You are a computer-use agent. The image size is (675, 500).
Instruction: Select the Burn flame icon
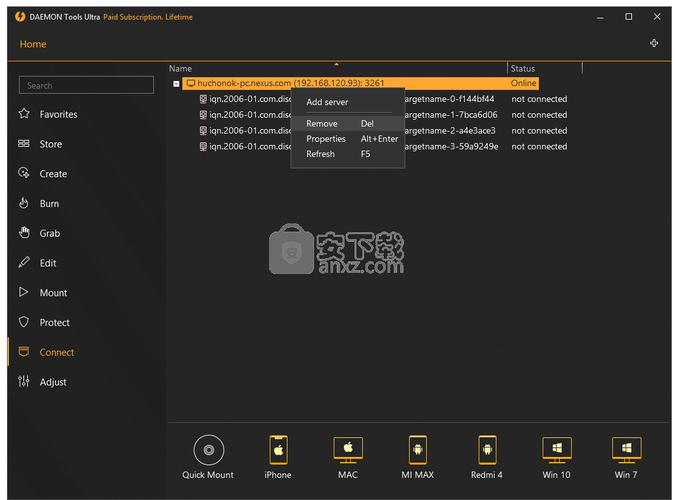[24, 203]
